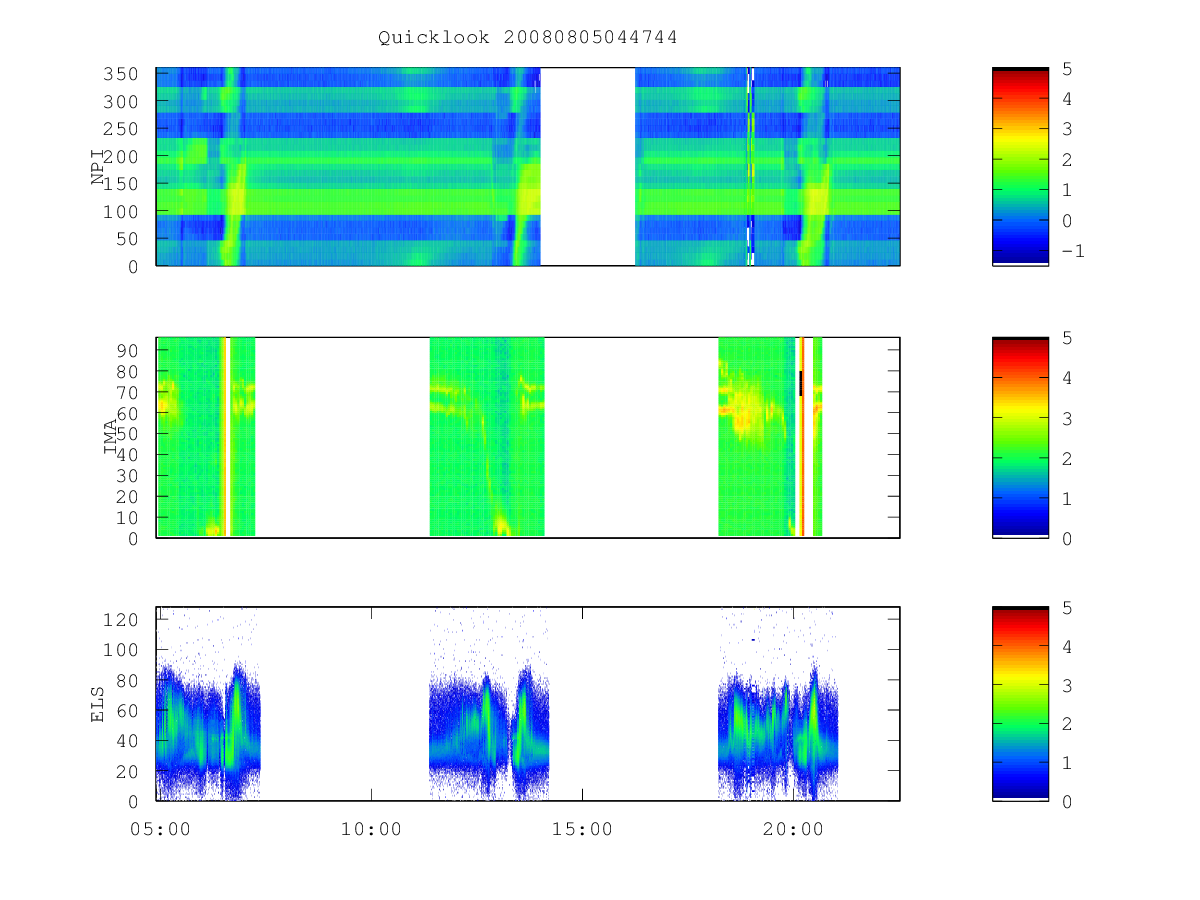The height and width of the screenshot is (900, 1200).
Task: Click the IMA y-axis label
Action: pos(110,437)
